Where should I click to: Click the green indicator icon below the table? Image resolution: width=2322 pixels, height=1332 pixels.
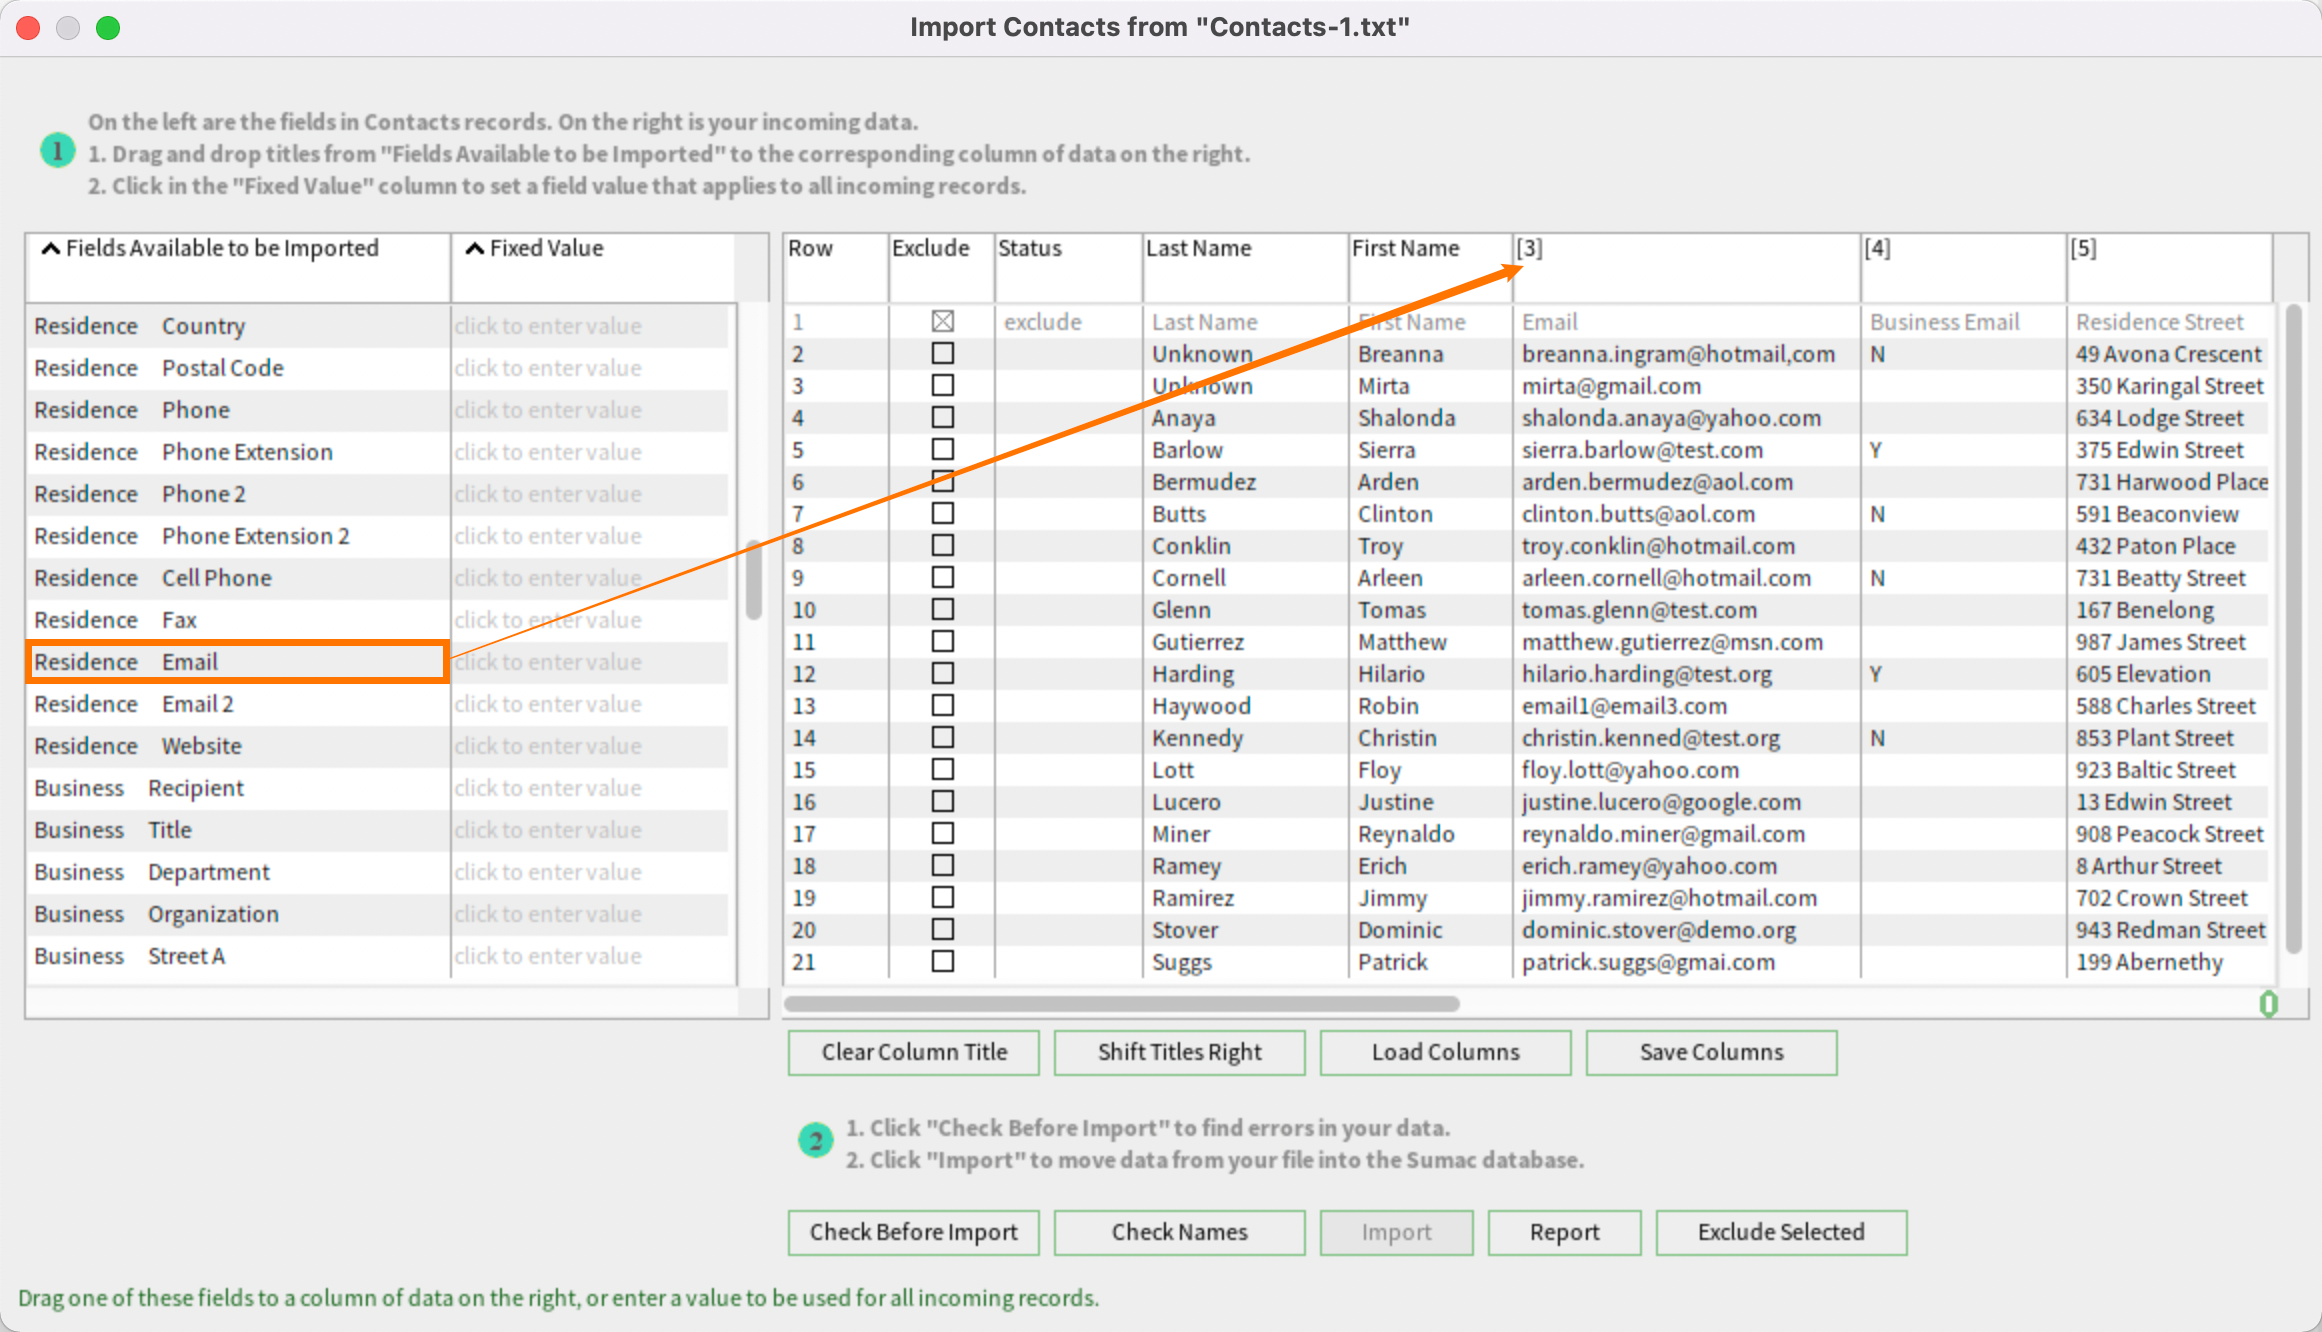click(2269, 1004)
